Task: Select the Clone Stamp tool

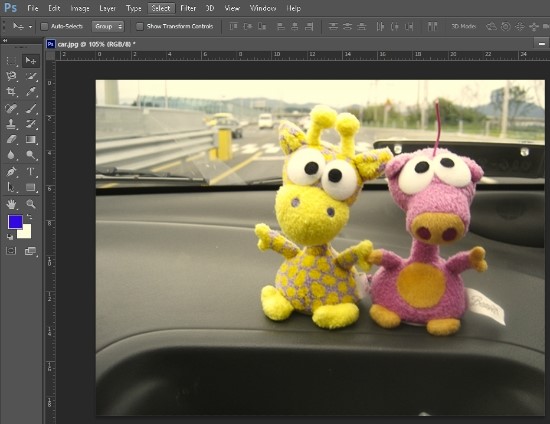Action: click(x=11, y=124)
